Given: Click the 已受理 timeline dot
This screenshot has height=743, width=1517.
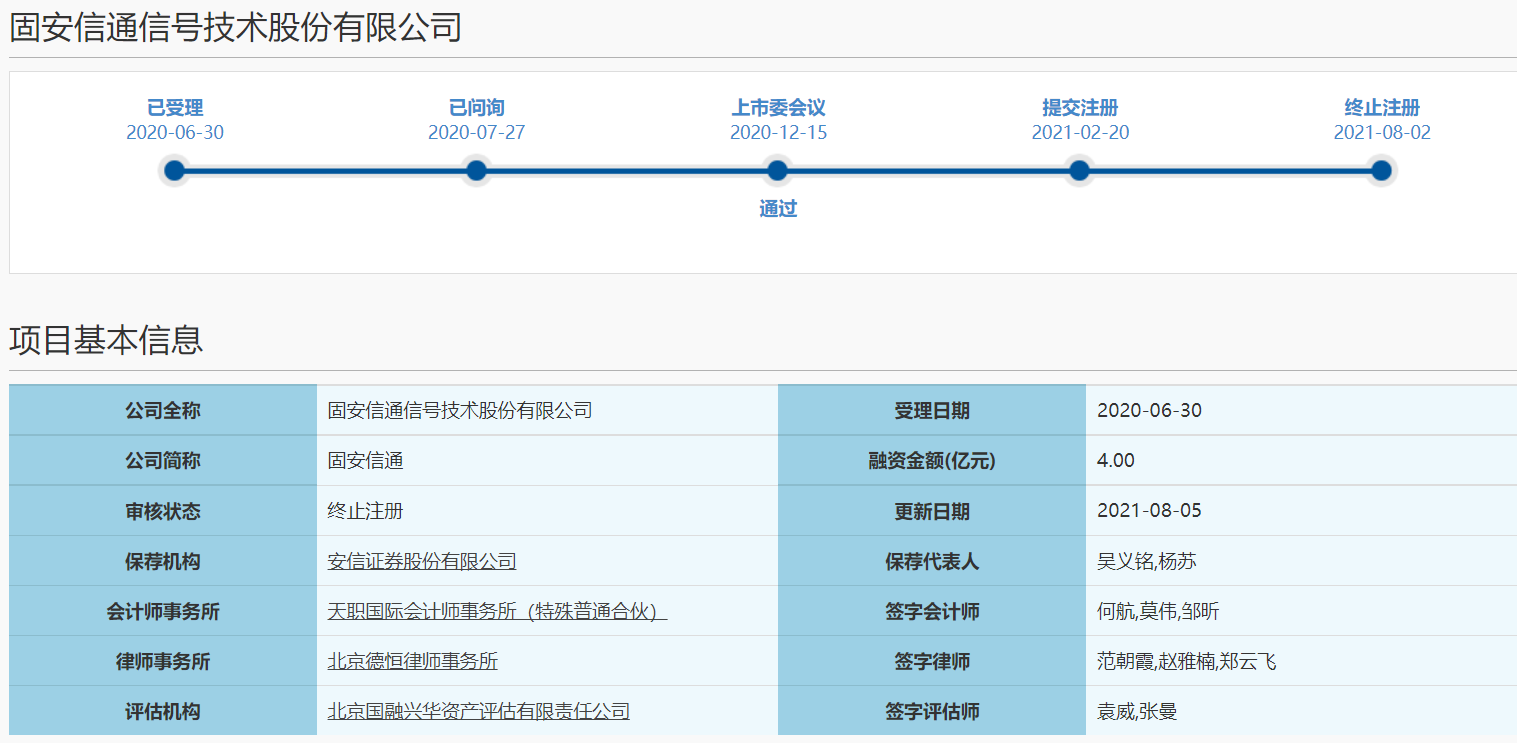Looking at the screenshot, I should [x=175, y=171].
